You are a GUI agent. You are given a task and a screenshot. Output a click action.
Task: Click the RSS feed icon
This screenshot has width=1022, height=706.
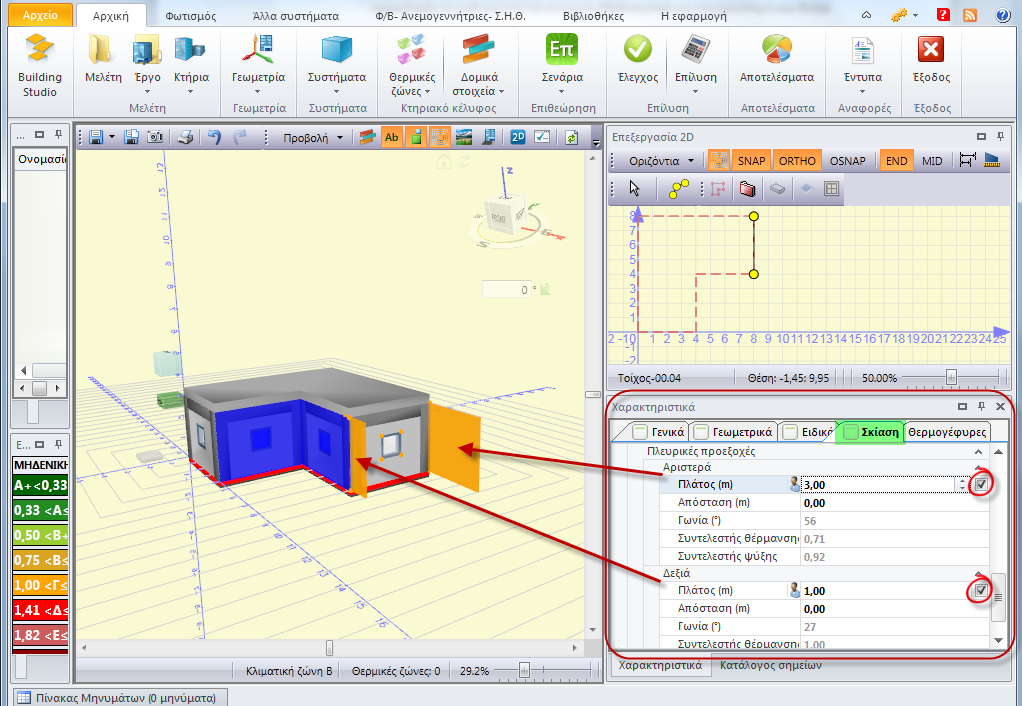(970, 15)
